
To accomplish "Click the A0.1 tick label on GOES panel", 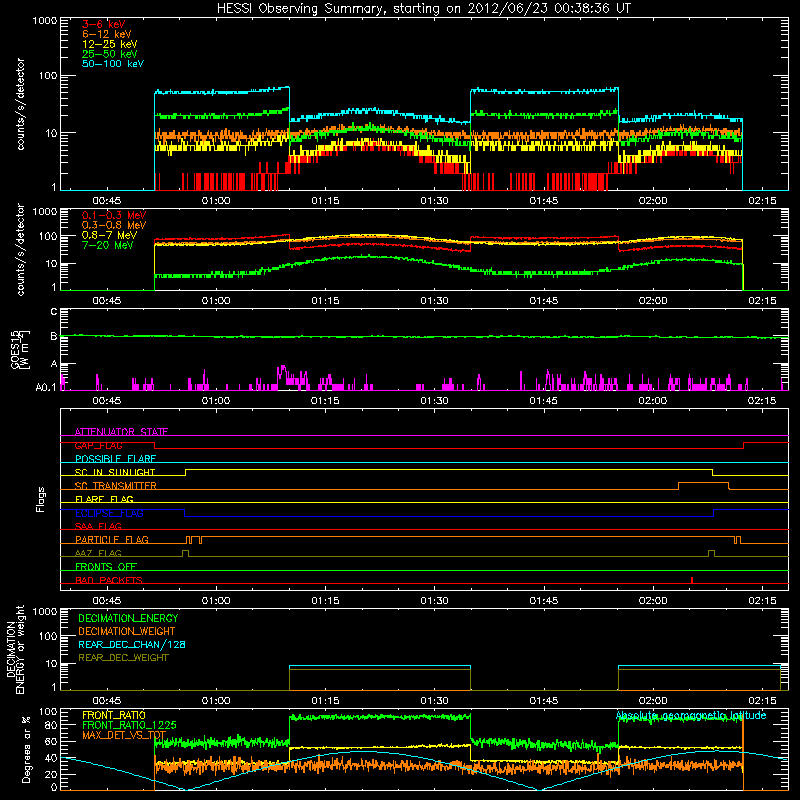I will (x=46, y=388).
